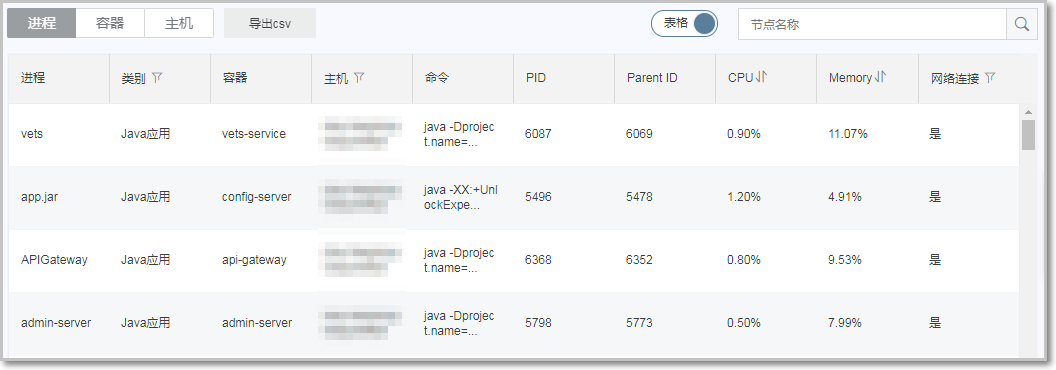Open the 类别 column filter icon
Viewport: 1056px width, 370px height.
[157, 78]
